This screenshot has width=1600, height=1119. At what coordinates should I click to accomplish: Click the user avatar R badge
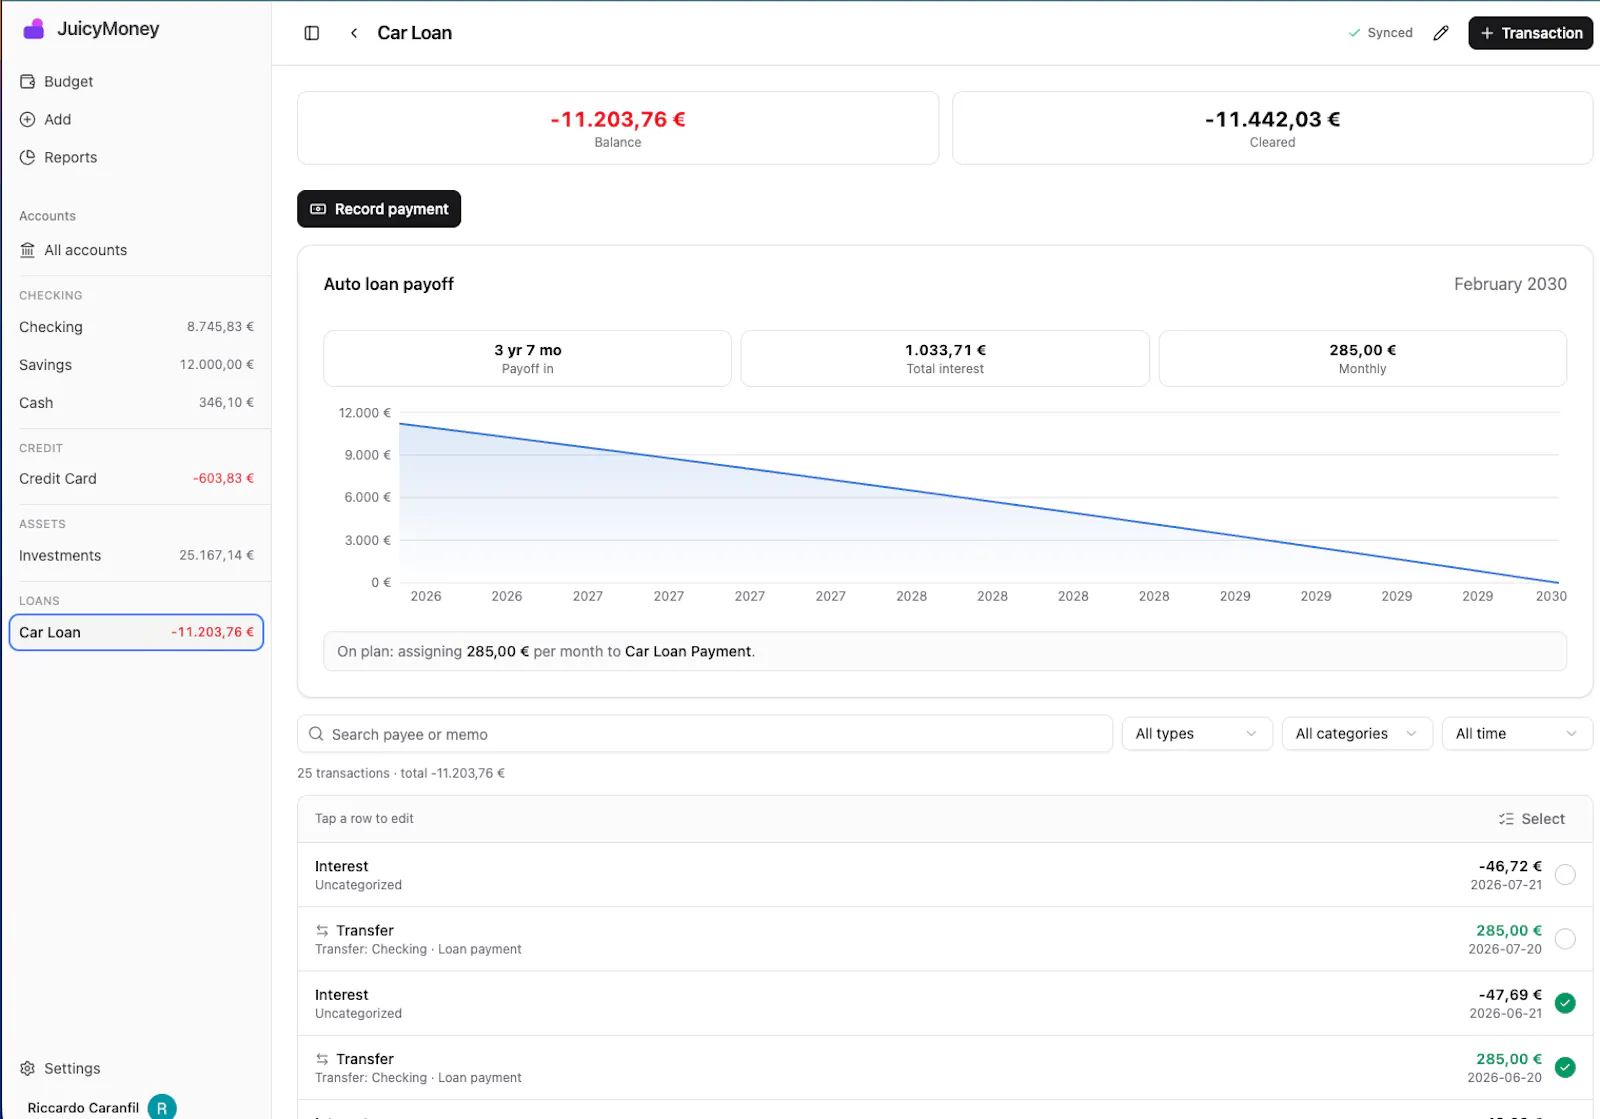tap(162, 1107)
